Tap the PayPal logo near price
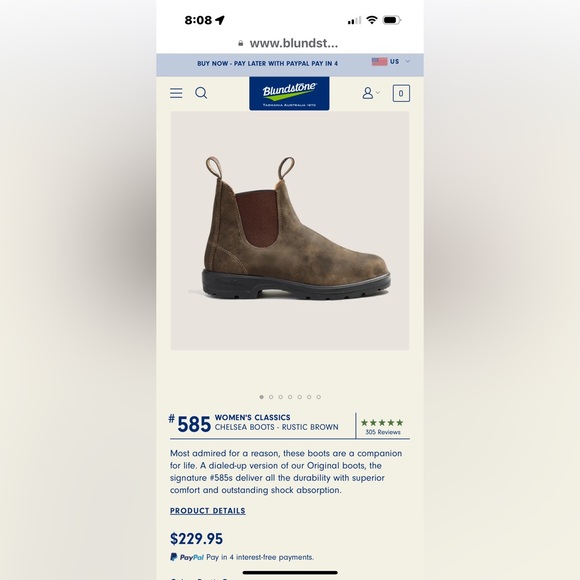The width and height of the screenshot is (580, 580). click(x=187, y=557)
